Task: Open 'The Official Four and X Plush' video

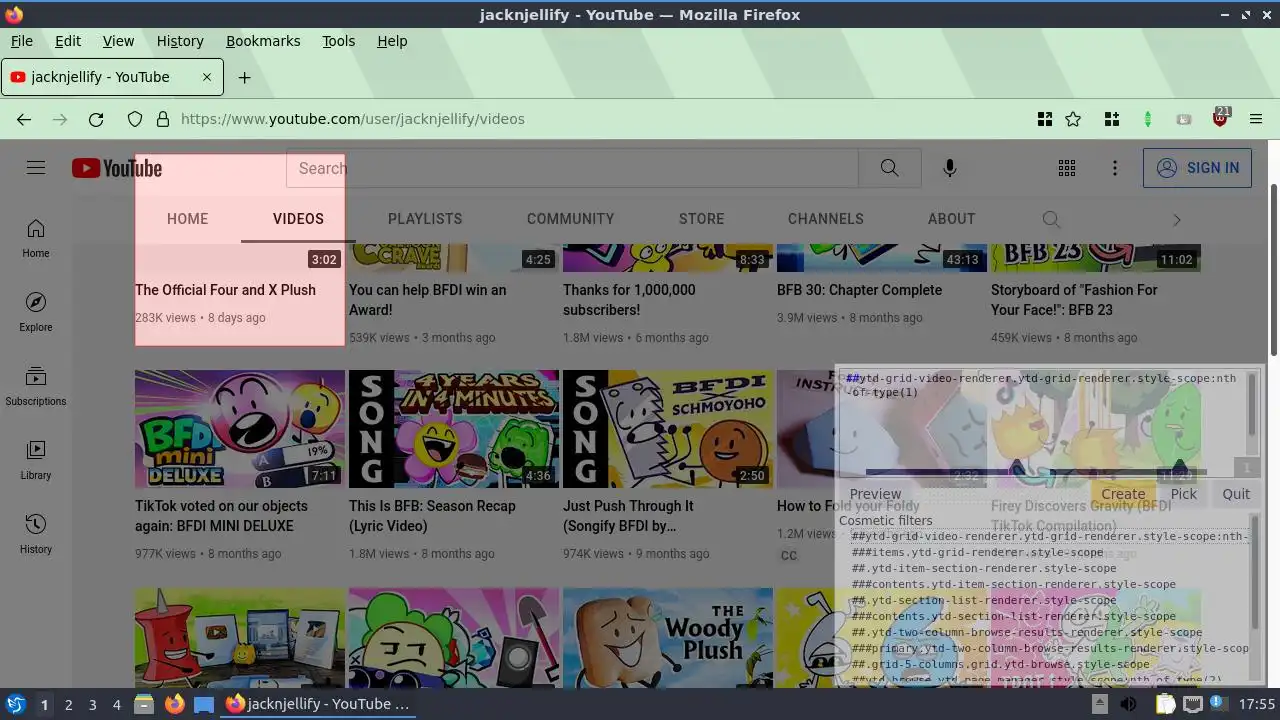Action: click(x=225, y=290)
